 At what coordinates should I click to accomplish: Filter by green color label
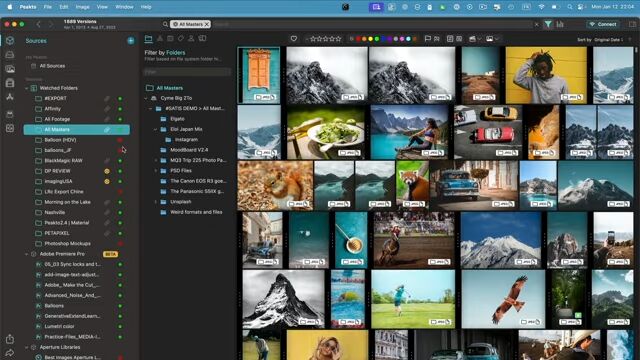(x=377, y=39)
